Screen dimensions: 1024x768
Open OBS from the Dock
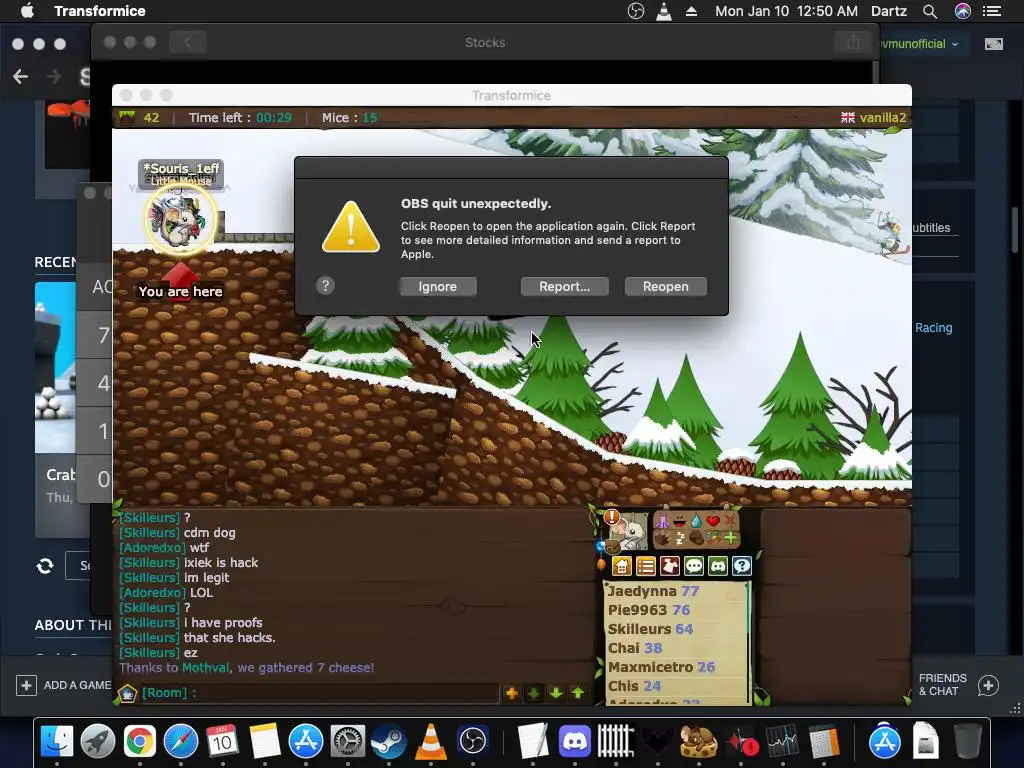[473, 741]
